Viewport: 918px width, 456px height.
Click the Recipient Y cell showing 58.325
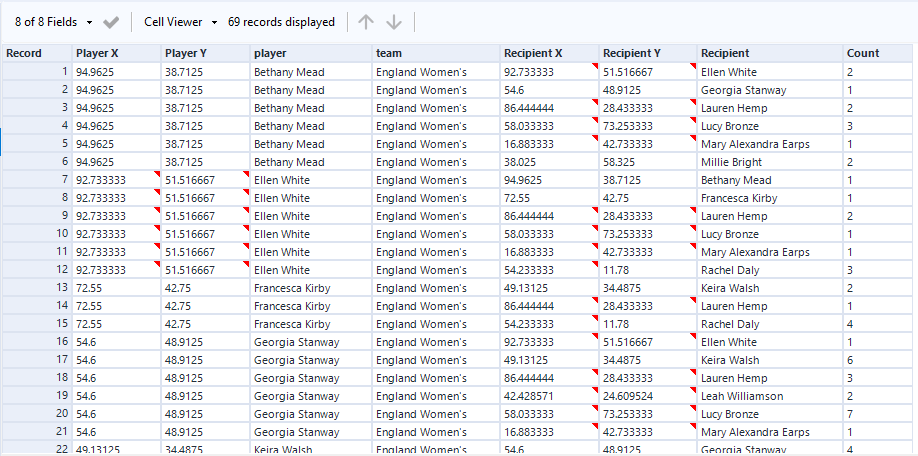(x=647, y=162)
